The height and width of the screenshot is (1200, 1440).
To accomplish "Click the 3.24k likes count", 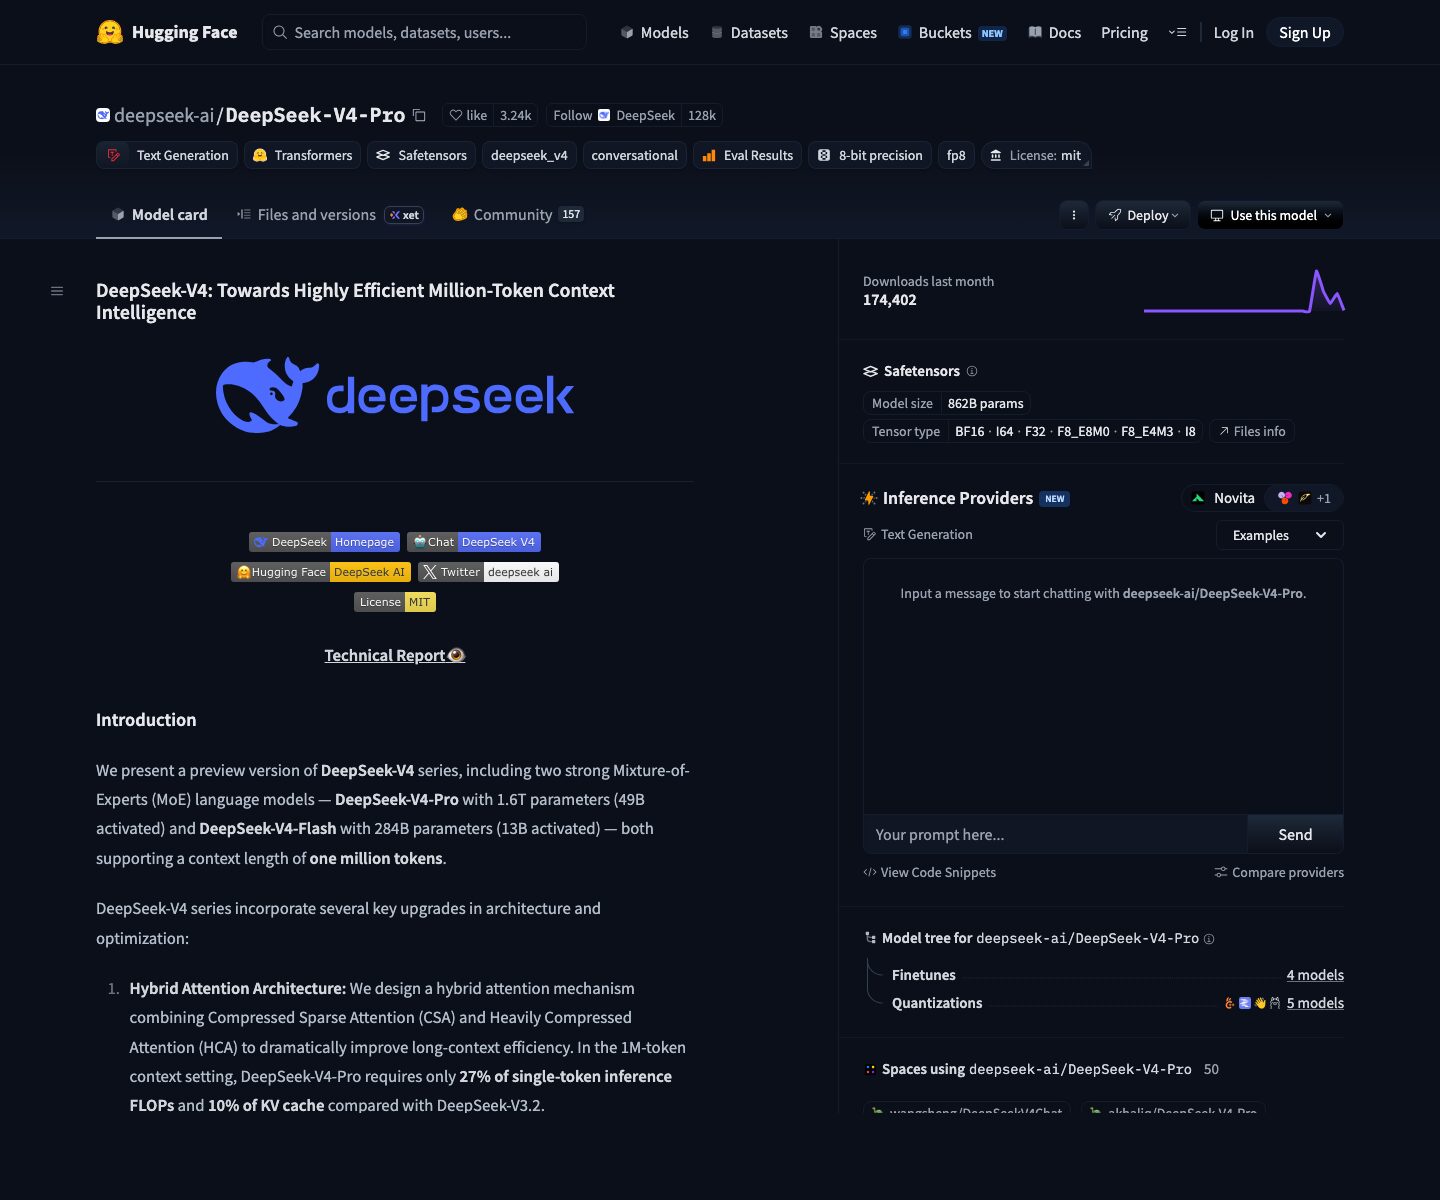I will coord(516,115).
